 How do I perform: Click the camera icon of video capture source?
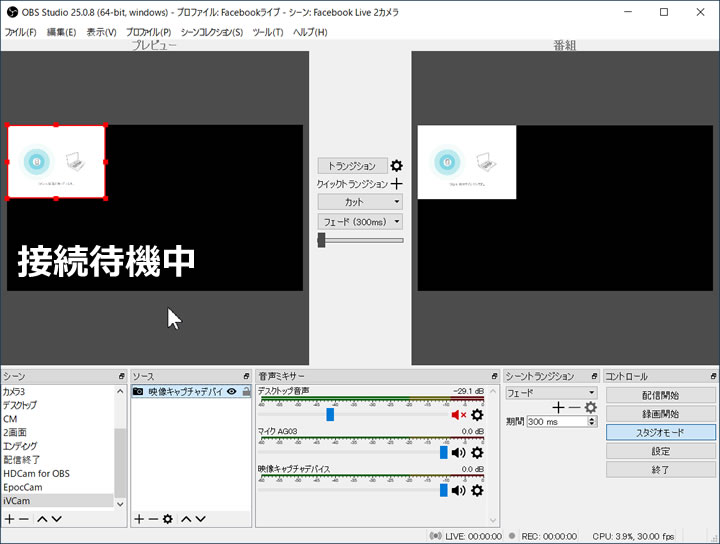(138, 392)
